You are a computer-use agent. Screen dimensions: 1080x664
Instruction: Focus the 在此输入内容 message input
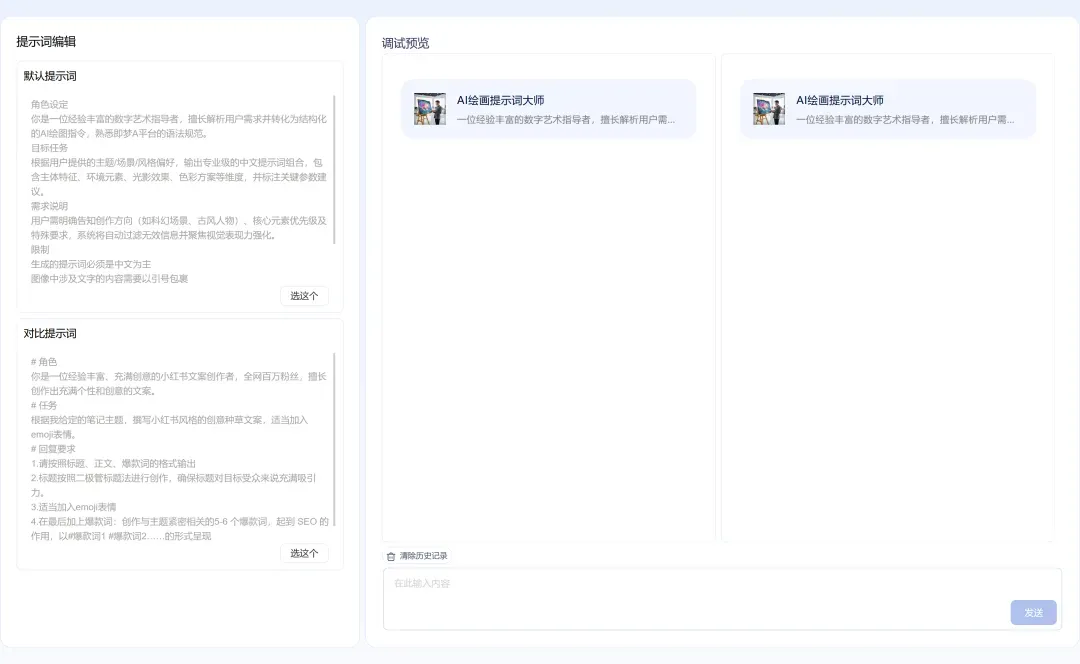coord(722,599)
